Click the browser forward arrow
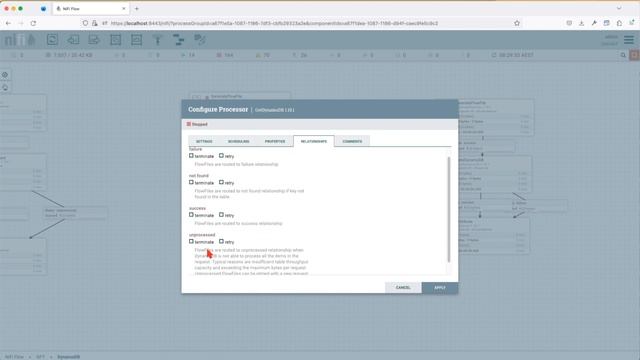 coord(21,23)
